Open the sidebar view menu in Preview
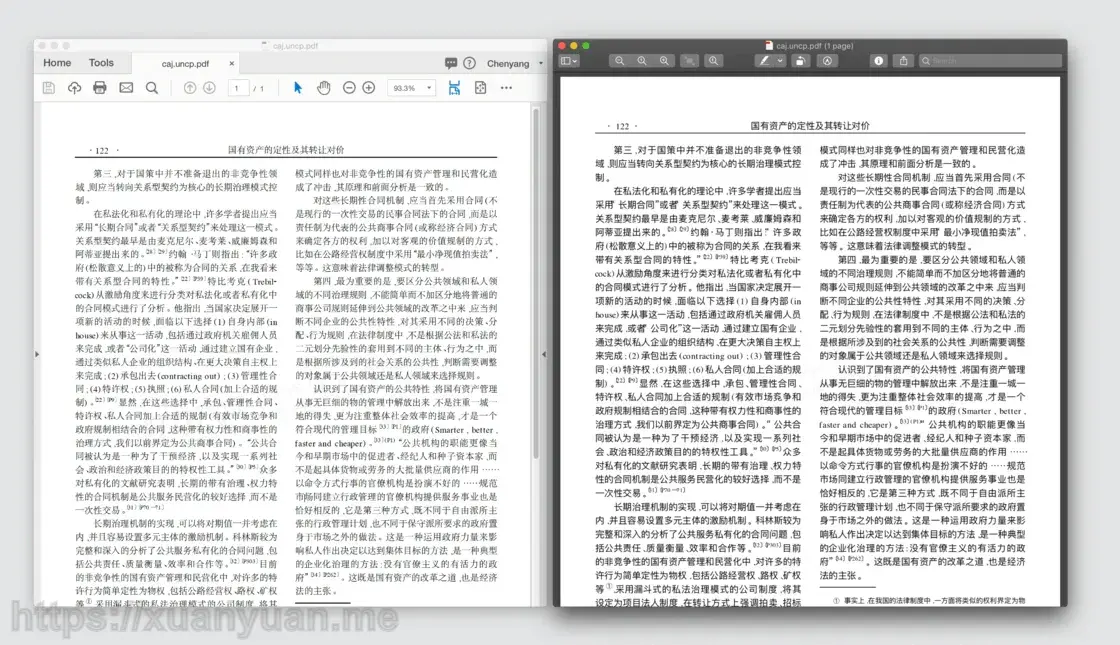The width and height of the screenshot is (1120, 645). point(569,61)
